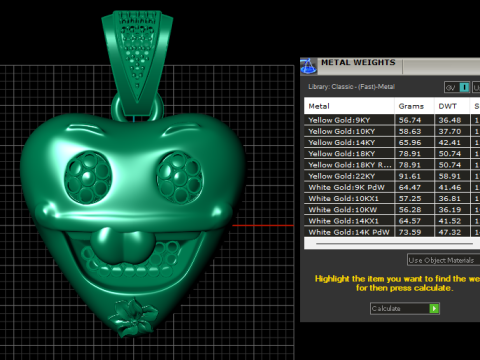Click the 42.41 DWT value
This screenshot has width=480, height=360.
[450, 143]
